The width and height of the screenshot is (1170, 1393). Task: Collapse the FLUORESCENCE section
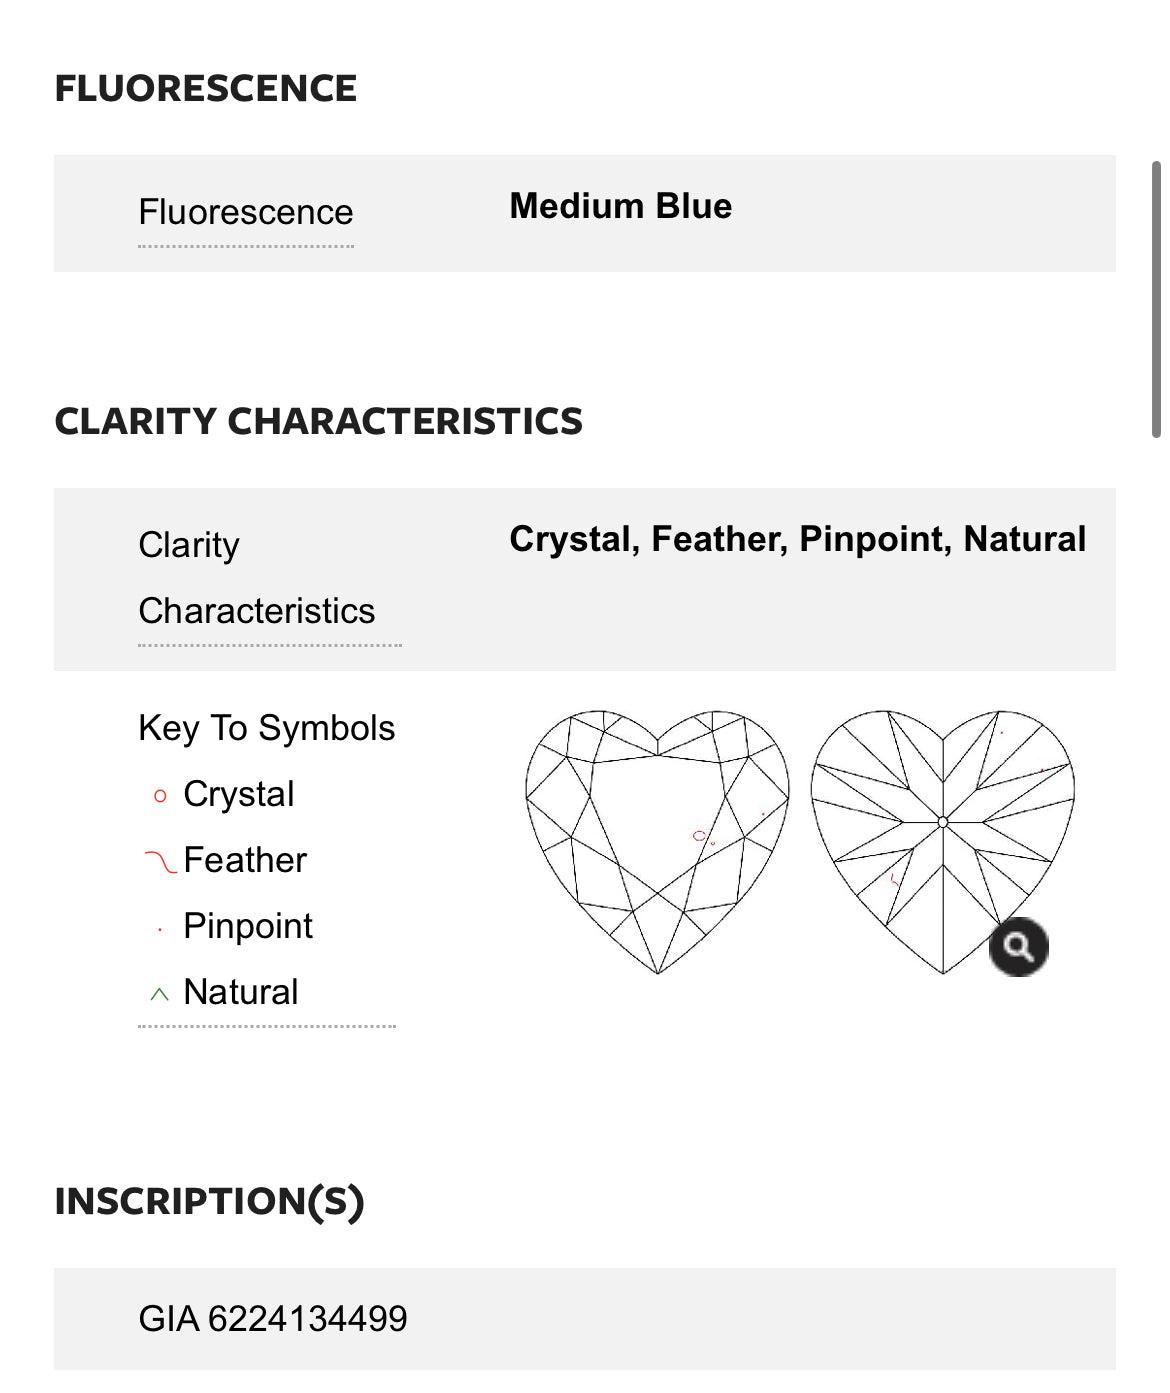[206, 88]
